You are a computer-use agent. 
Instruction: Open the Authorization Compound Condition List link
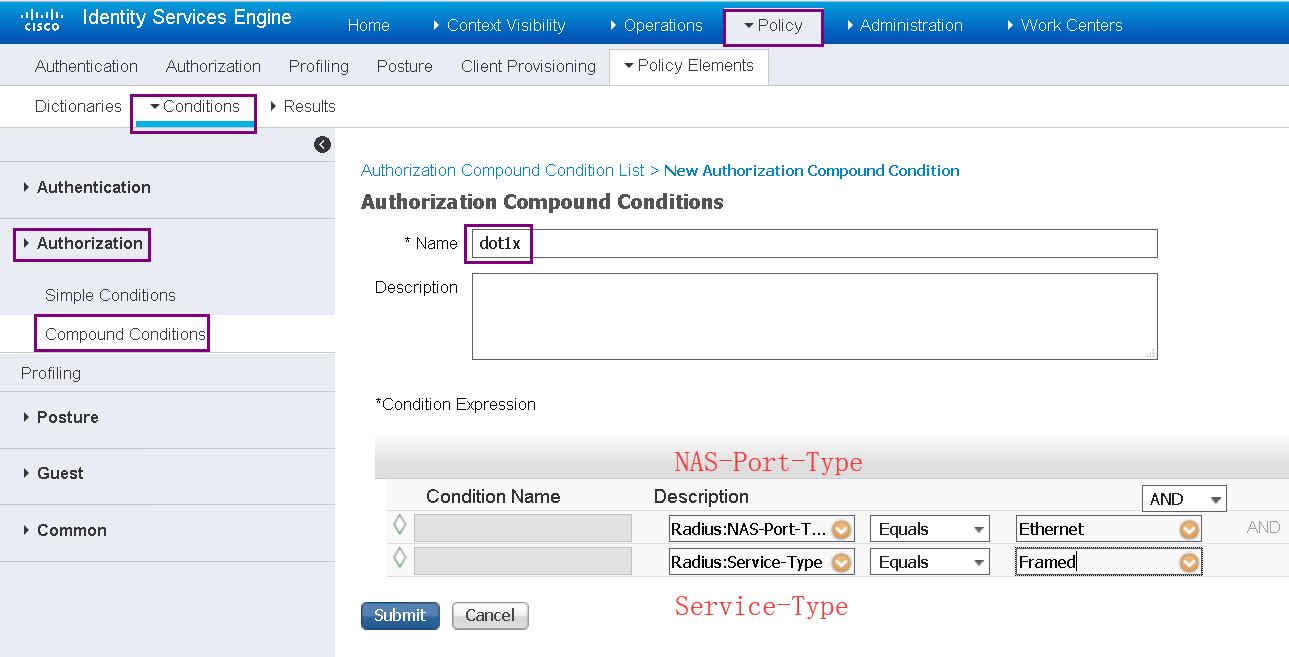pyautogui.click(x=502, y=170)
